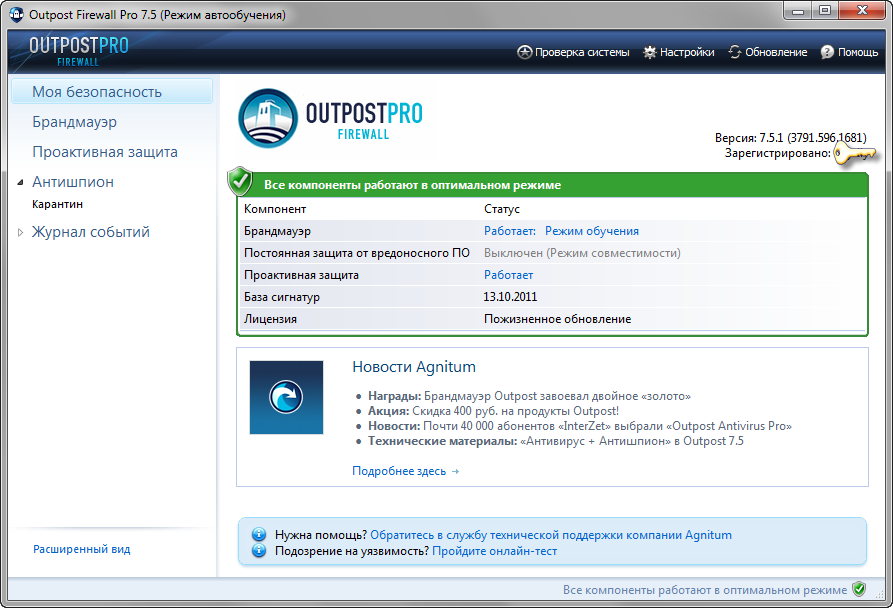Switch to Расширенный вид
Screen dimensions: 893x608
point(81,549)
